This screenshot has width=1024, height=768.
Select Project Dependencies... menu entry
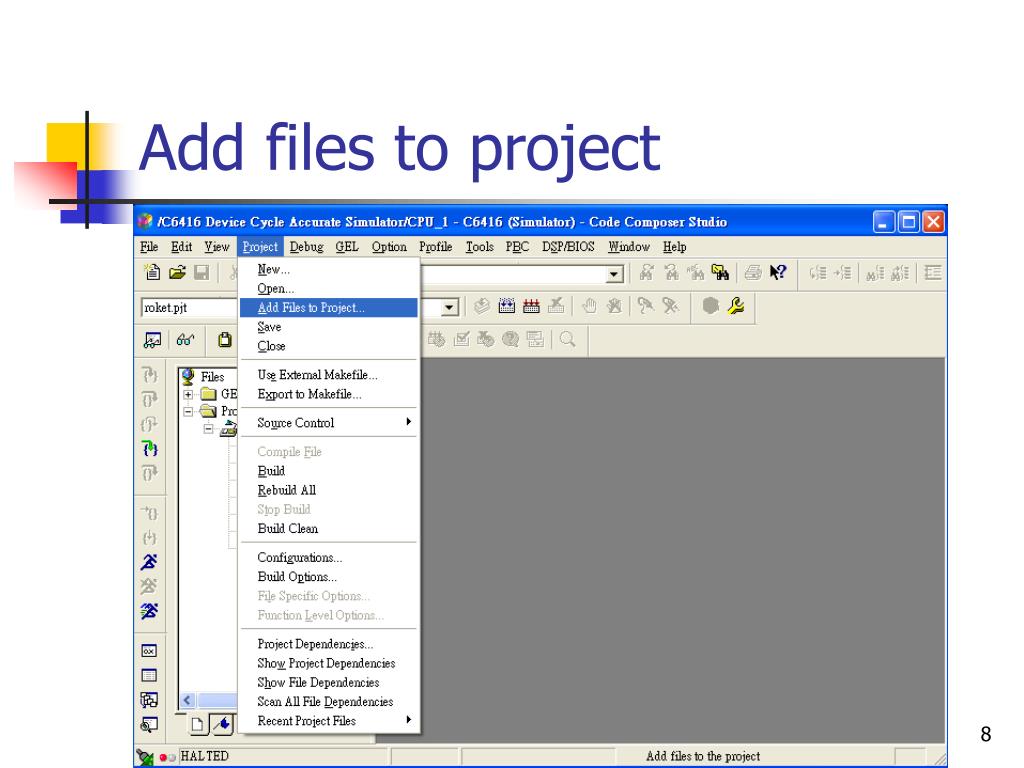pos(328,644)
